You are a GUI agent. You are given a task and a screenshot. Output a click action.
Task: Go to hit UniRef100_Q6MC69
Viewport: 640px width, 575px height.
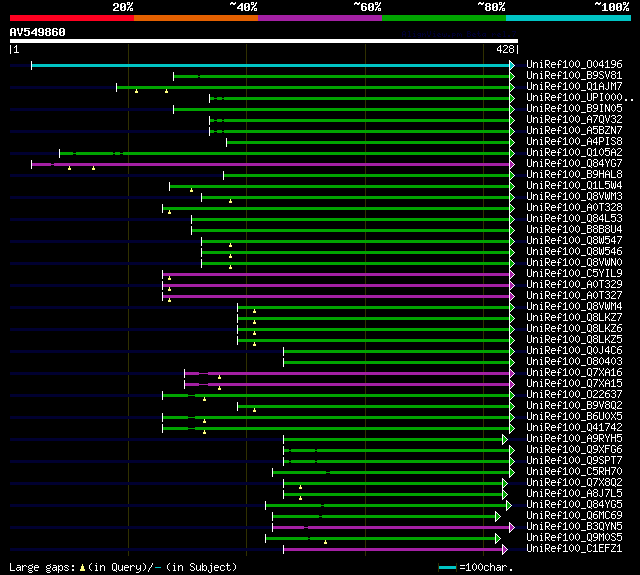click(574, 516)
